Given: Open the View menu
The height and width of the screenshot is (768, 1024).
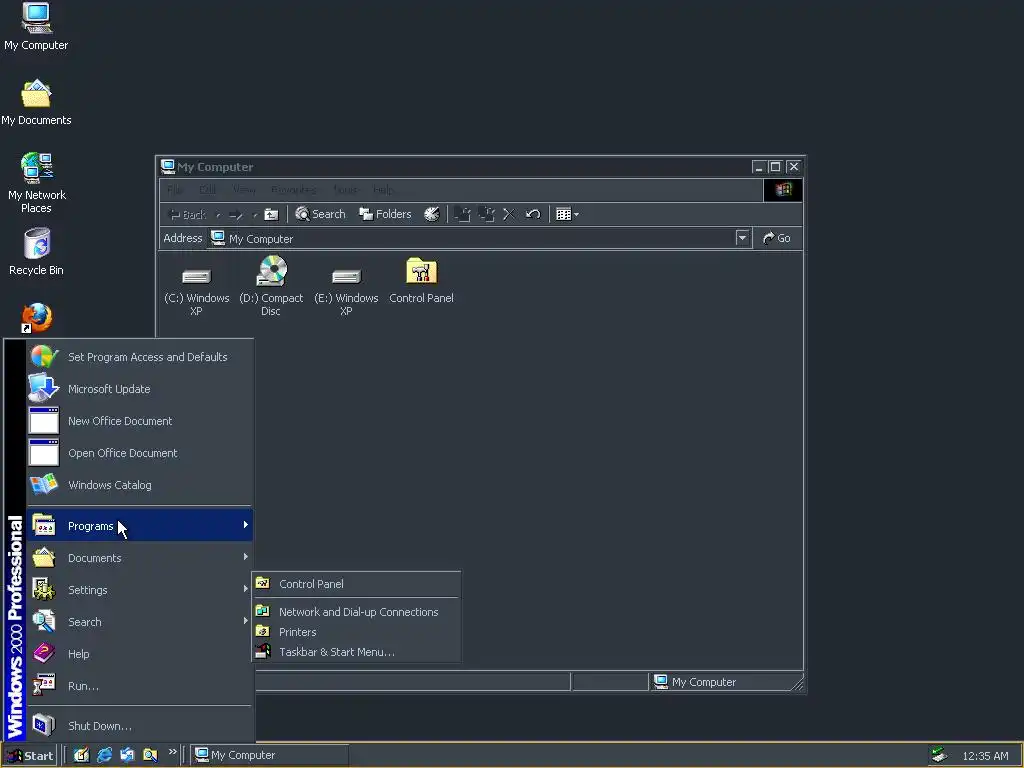Looking at the screenshot, I should (244, 190).
